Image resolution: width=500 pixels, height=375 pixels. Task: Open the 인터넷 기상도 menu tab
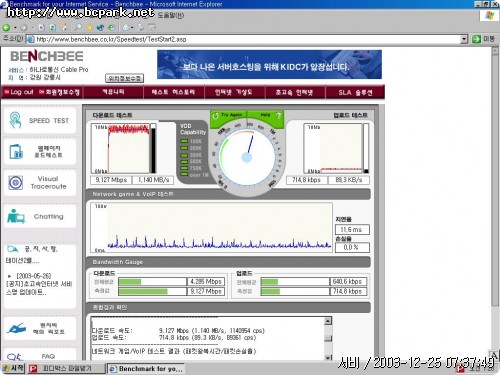click(234, 92)
